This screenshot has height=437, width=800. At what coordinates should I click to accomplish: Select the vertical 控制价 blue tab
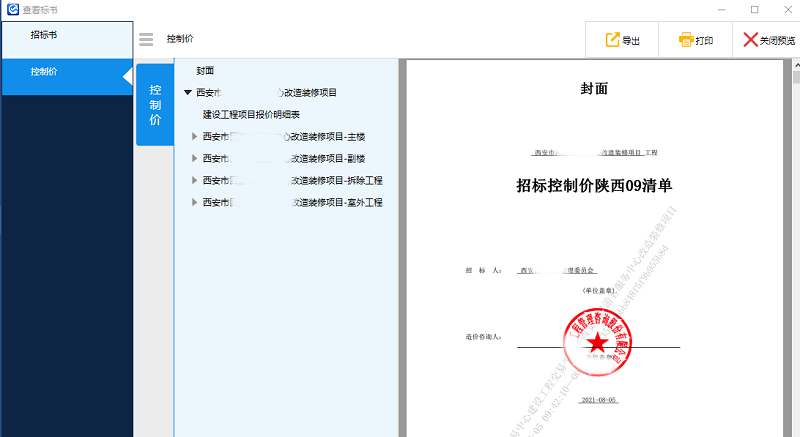(x=155, y=105)
